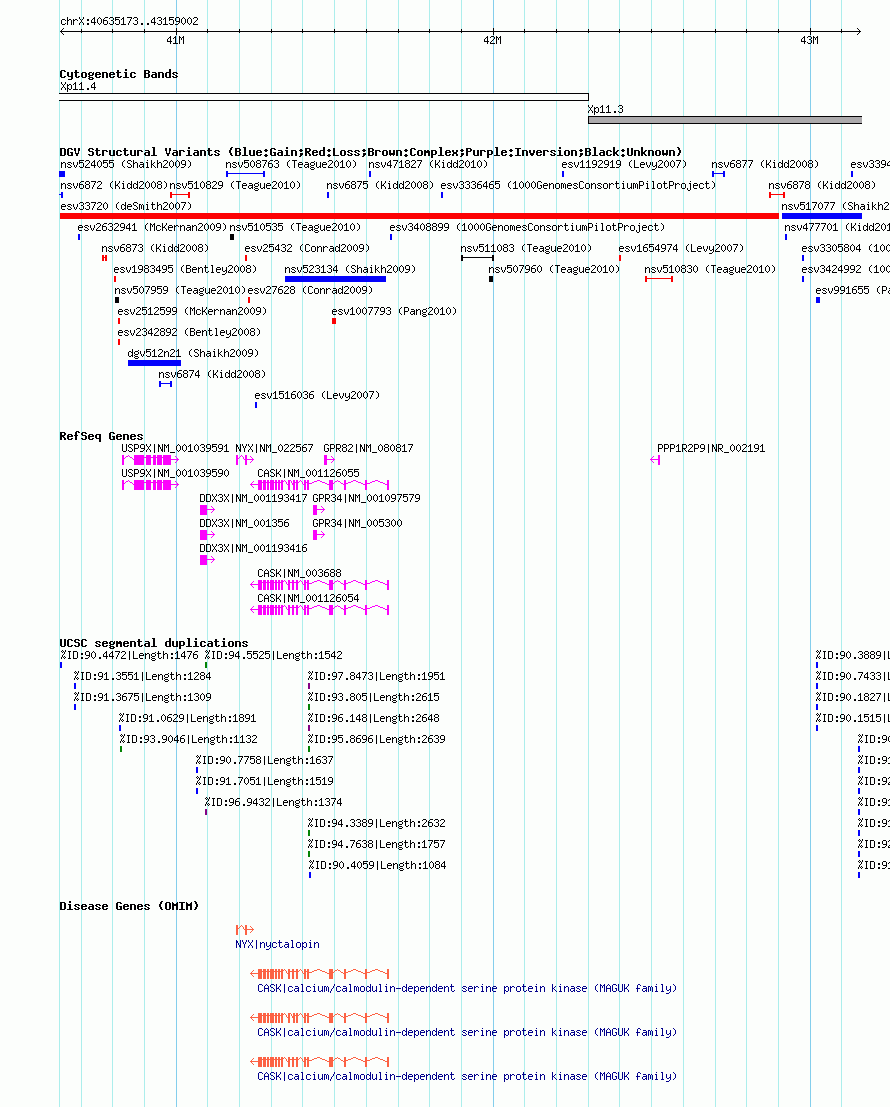This screenshot has width=890, height=1107.
Task: Open the USP9X NM_001039591 gene glyph
Action: [150, 460]
